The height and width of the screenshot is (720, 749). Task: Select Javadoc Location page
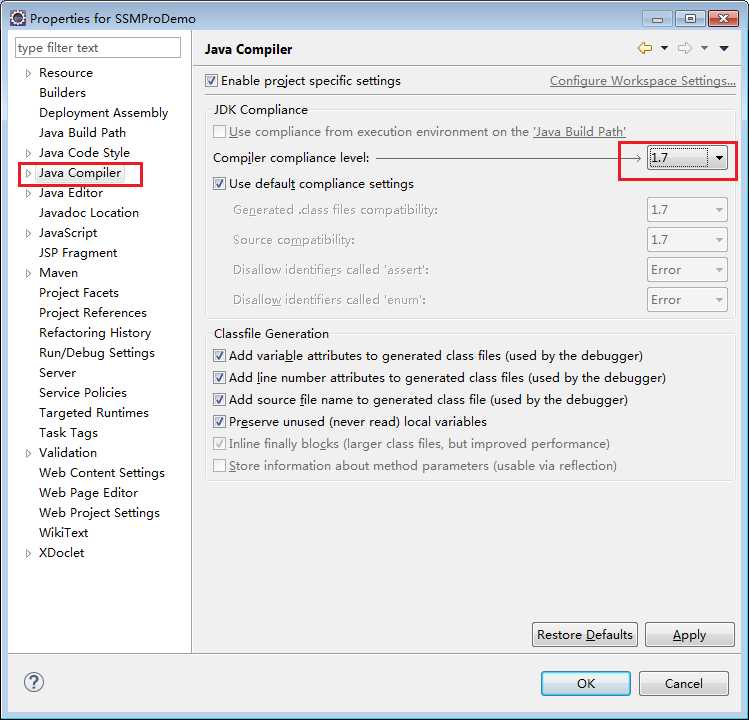(x=89, y=213)
